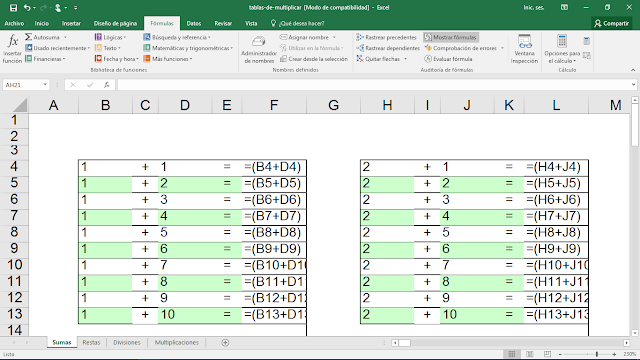Open the Divisiones sheet tab
The height and width of the screenshot is (360, 640).
tap(127, 342)
